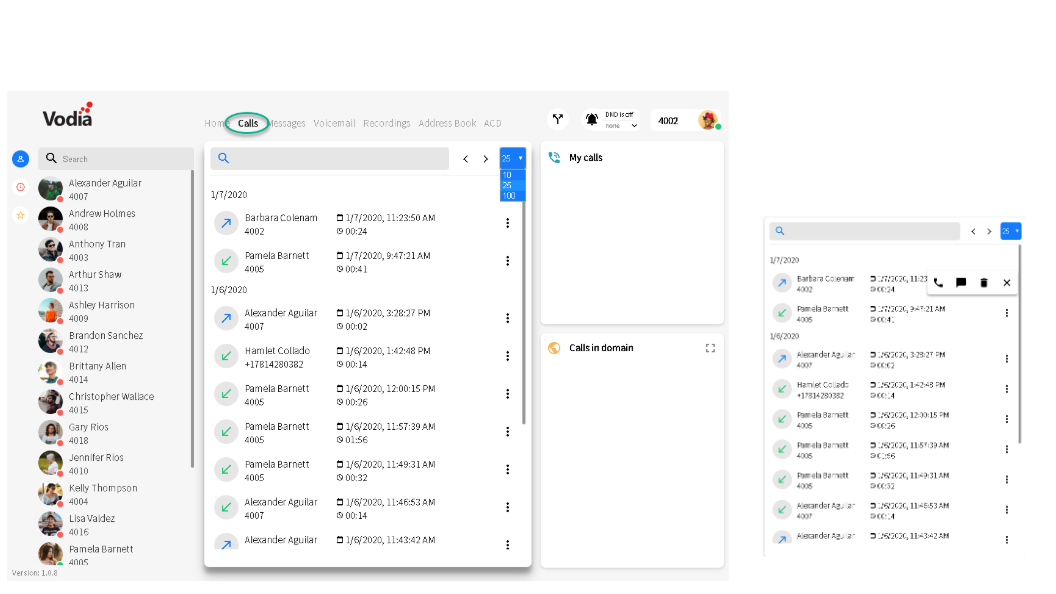
Task: Close the call action popup
Action: point(1007,283)
